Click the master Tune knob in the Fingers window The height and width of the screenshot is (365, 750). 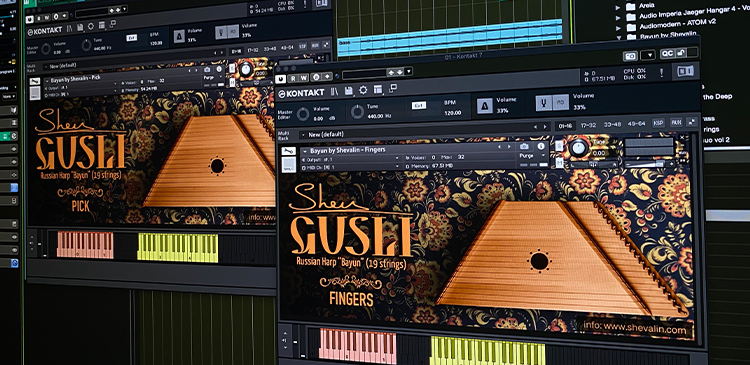click(x=357, y=111)
